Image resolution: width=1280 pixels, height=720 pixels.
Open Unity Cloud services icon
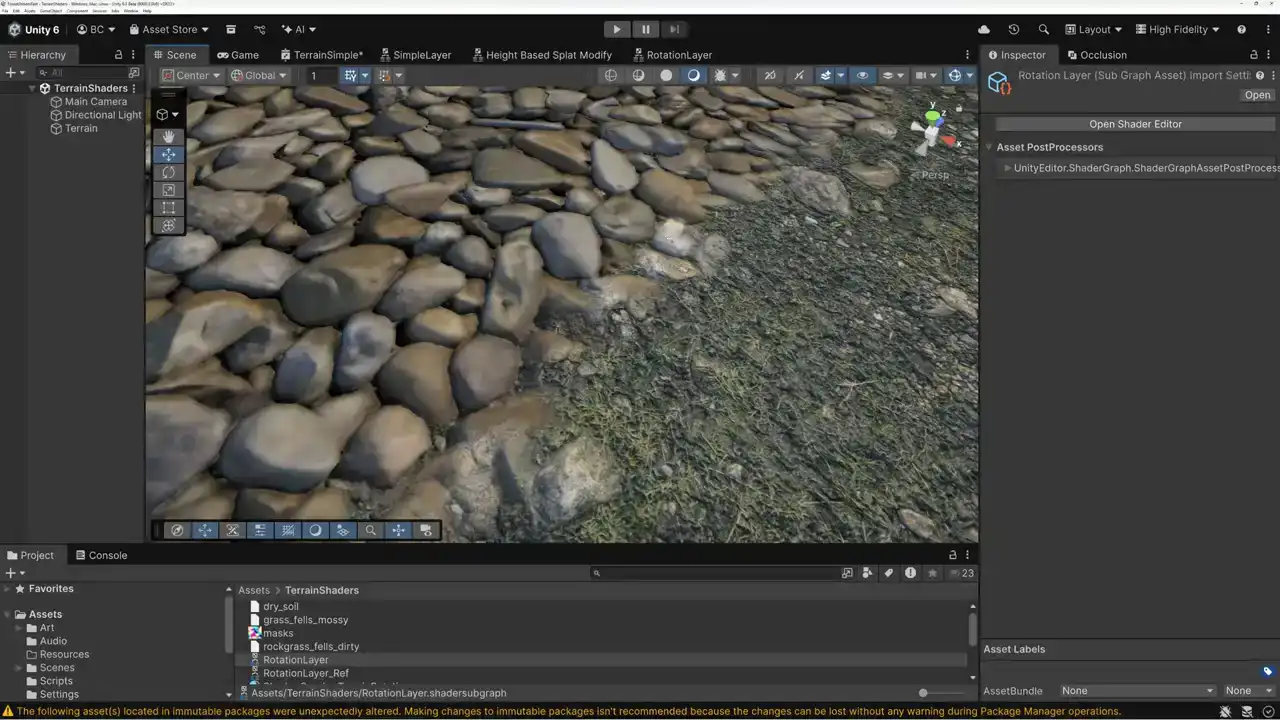point(984,30)
